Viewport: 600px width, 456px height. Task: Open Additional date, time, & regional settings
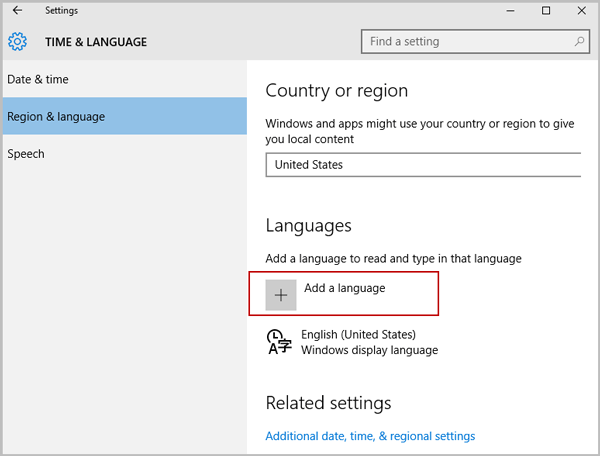[x=370, y=436]
